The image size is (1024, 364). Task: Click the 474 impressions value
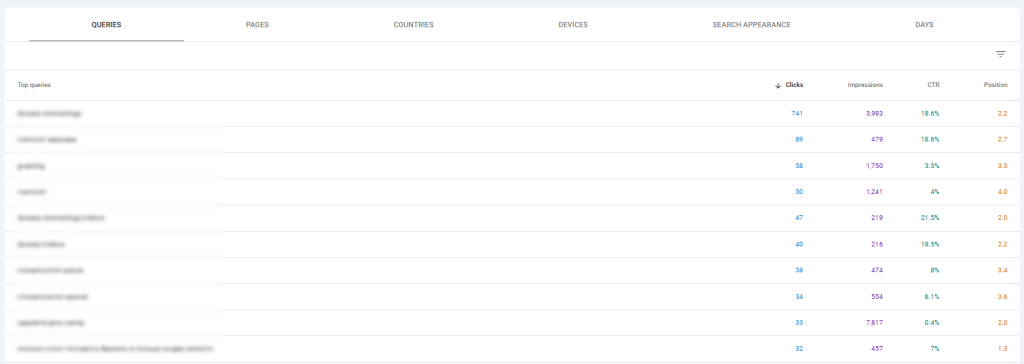pyautogui.click(x=877, y=271)
